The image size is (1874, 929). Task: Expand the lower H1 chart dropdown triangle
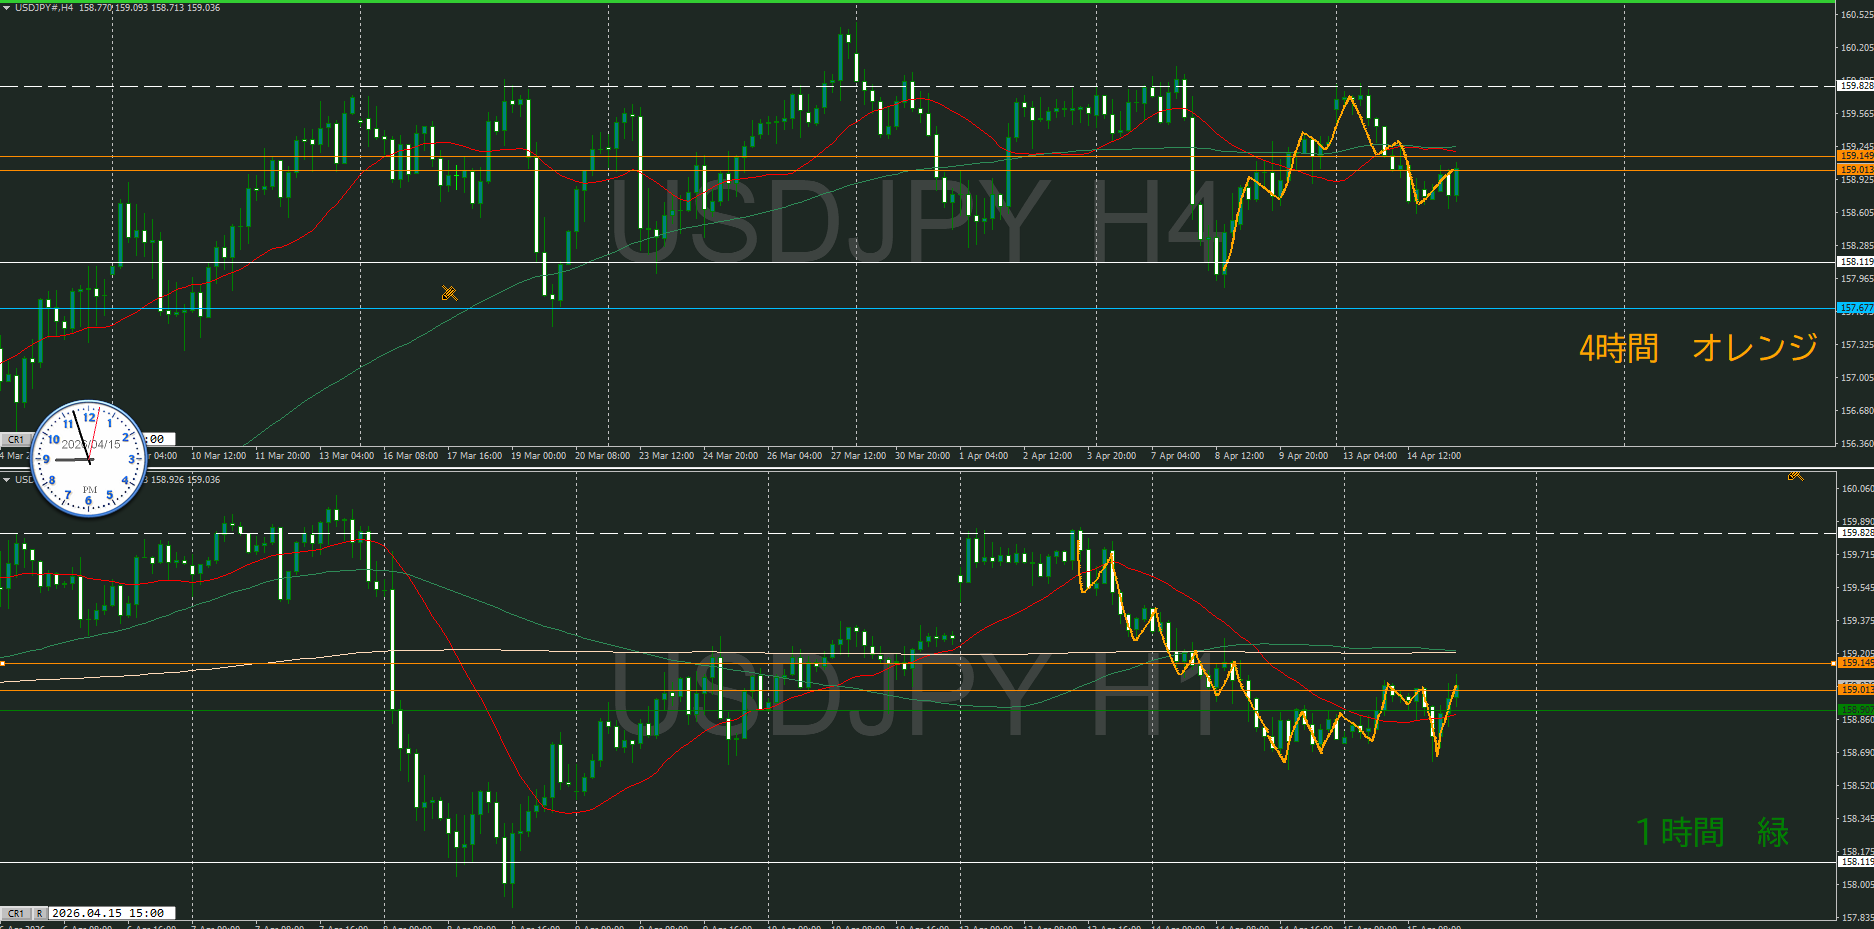point(7,480)
